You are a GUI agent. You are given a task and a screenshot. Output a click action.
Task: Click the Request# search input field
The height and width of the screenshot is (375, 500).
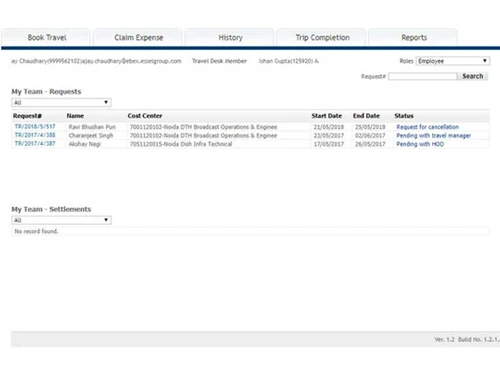[x=423, y=76]
